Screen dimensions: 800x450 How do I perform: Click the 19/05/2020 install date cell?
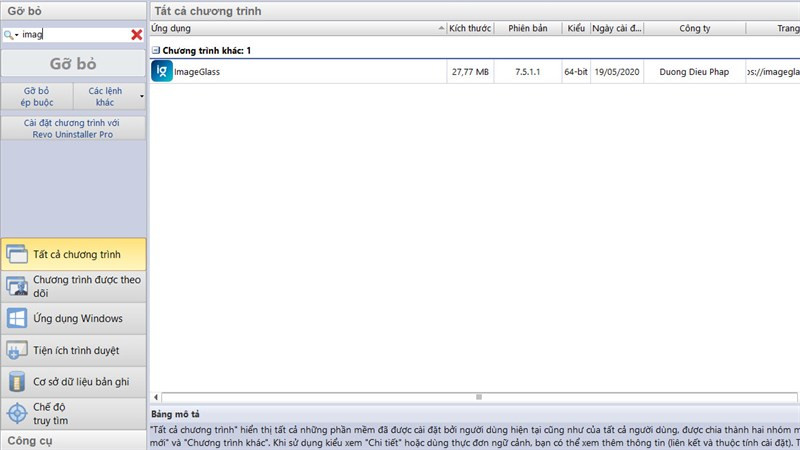pos(617,72)
